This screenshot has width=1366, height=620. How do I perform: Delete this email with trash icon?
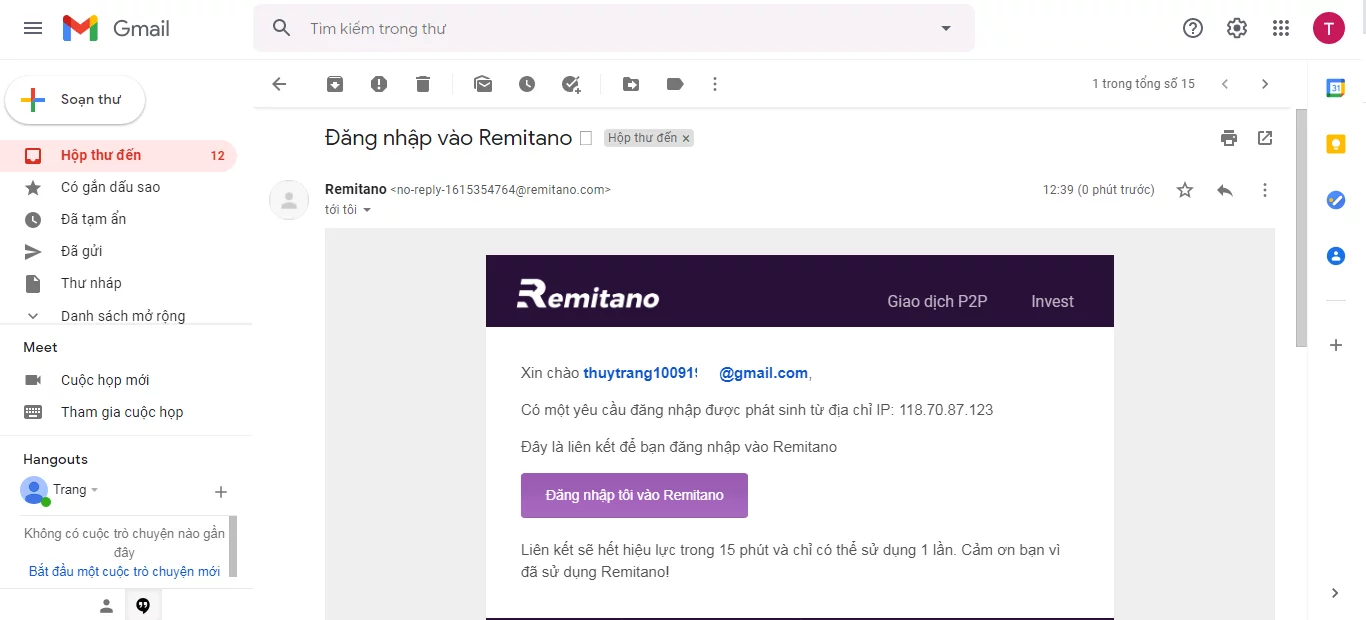pyautogui.click(x=423, y=84)
